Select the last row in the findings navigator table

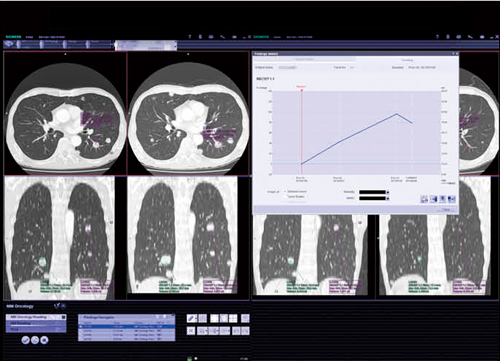tap(126, 339)
